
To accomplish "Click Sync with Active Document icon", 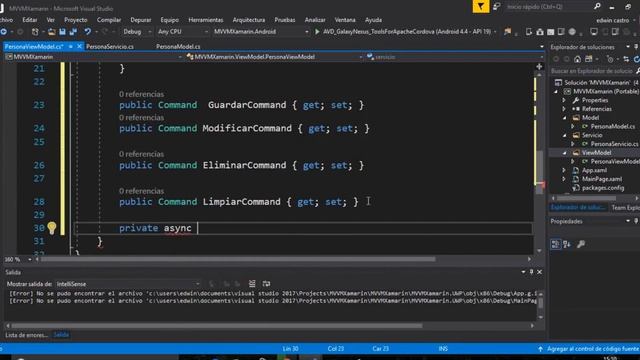I will [626, 59].
